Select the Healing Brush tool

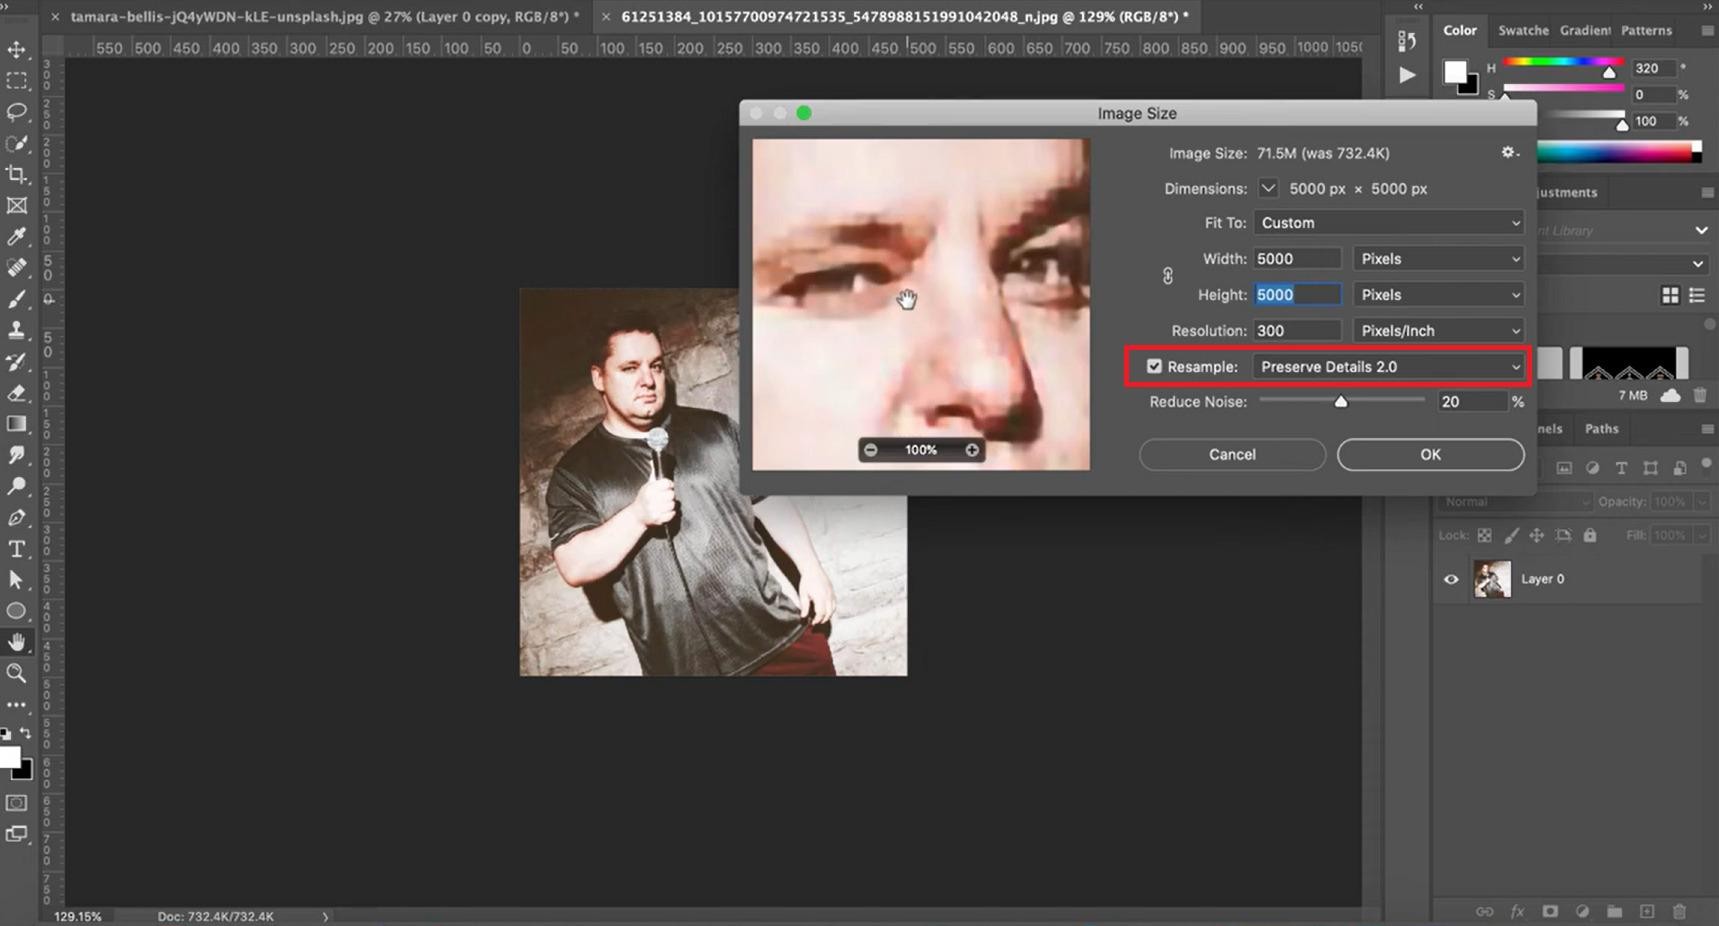point(17,267)
